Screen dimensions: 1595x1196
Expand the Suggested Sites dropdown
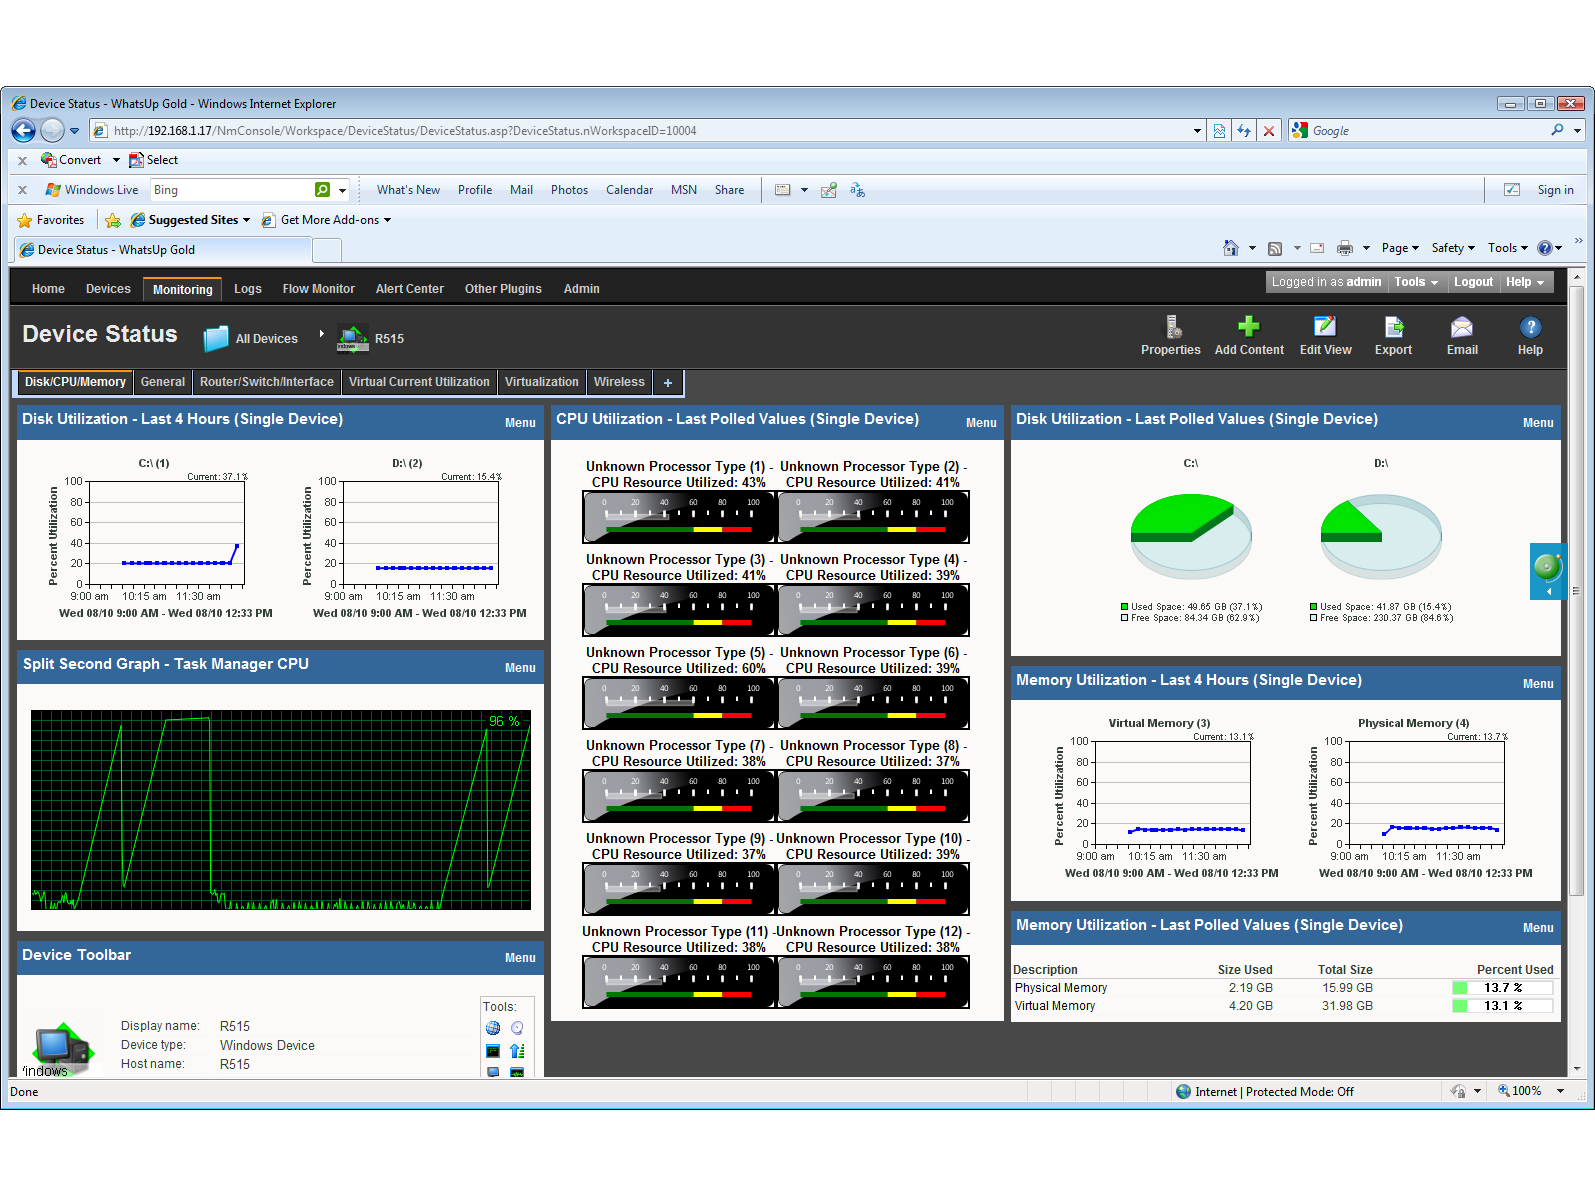coord(246,220)
